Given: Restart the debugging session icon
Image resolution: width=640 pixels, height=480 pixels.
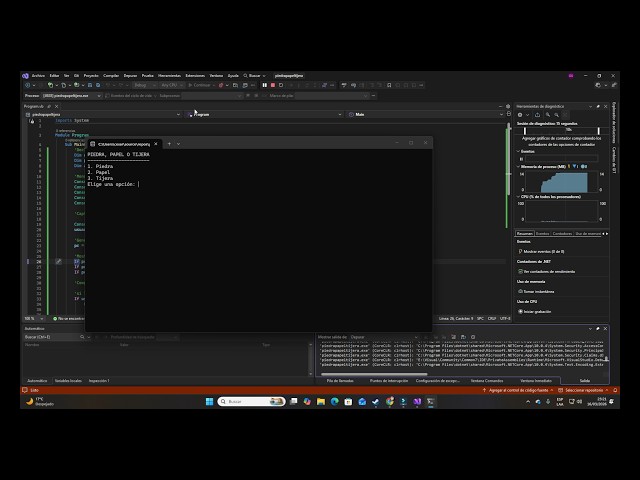Looking at the screenshot, I should 281,85.
